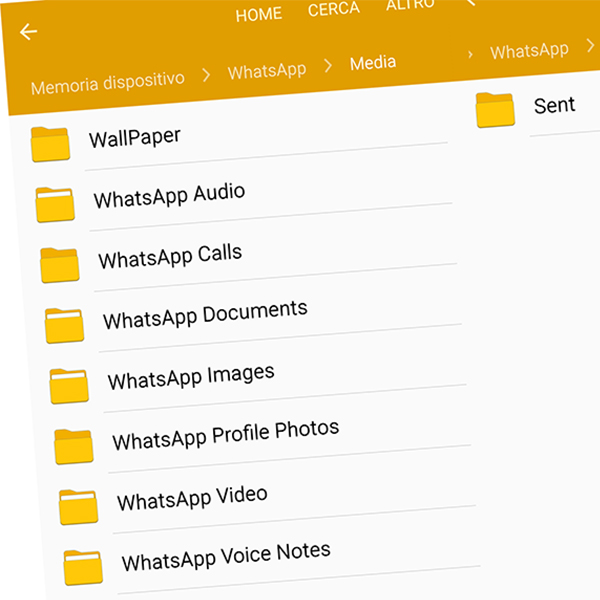The height and width of the screenshot is (600, 600).
Task: Open the WallPaper folder icon
Action: click(50, 145)
